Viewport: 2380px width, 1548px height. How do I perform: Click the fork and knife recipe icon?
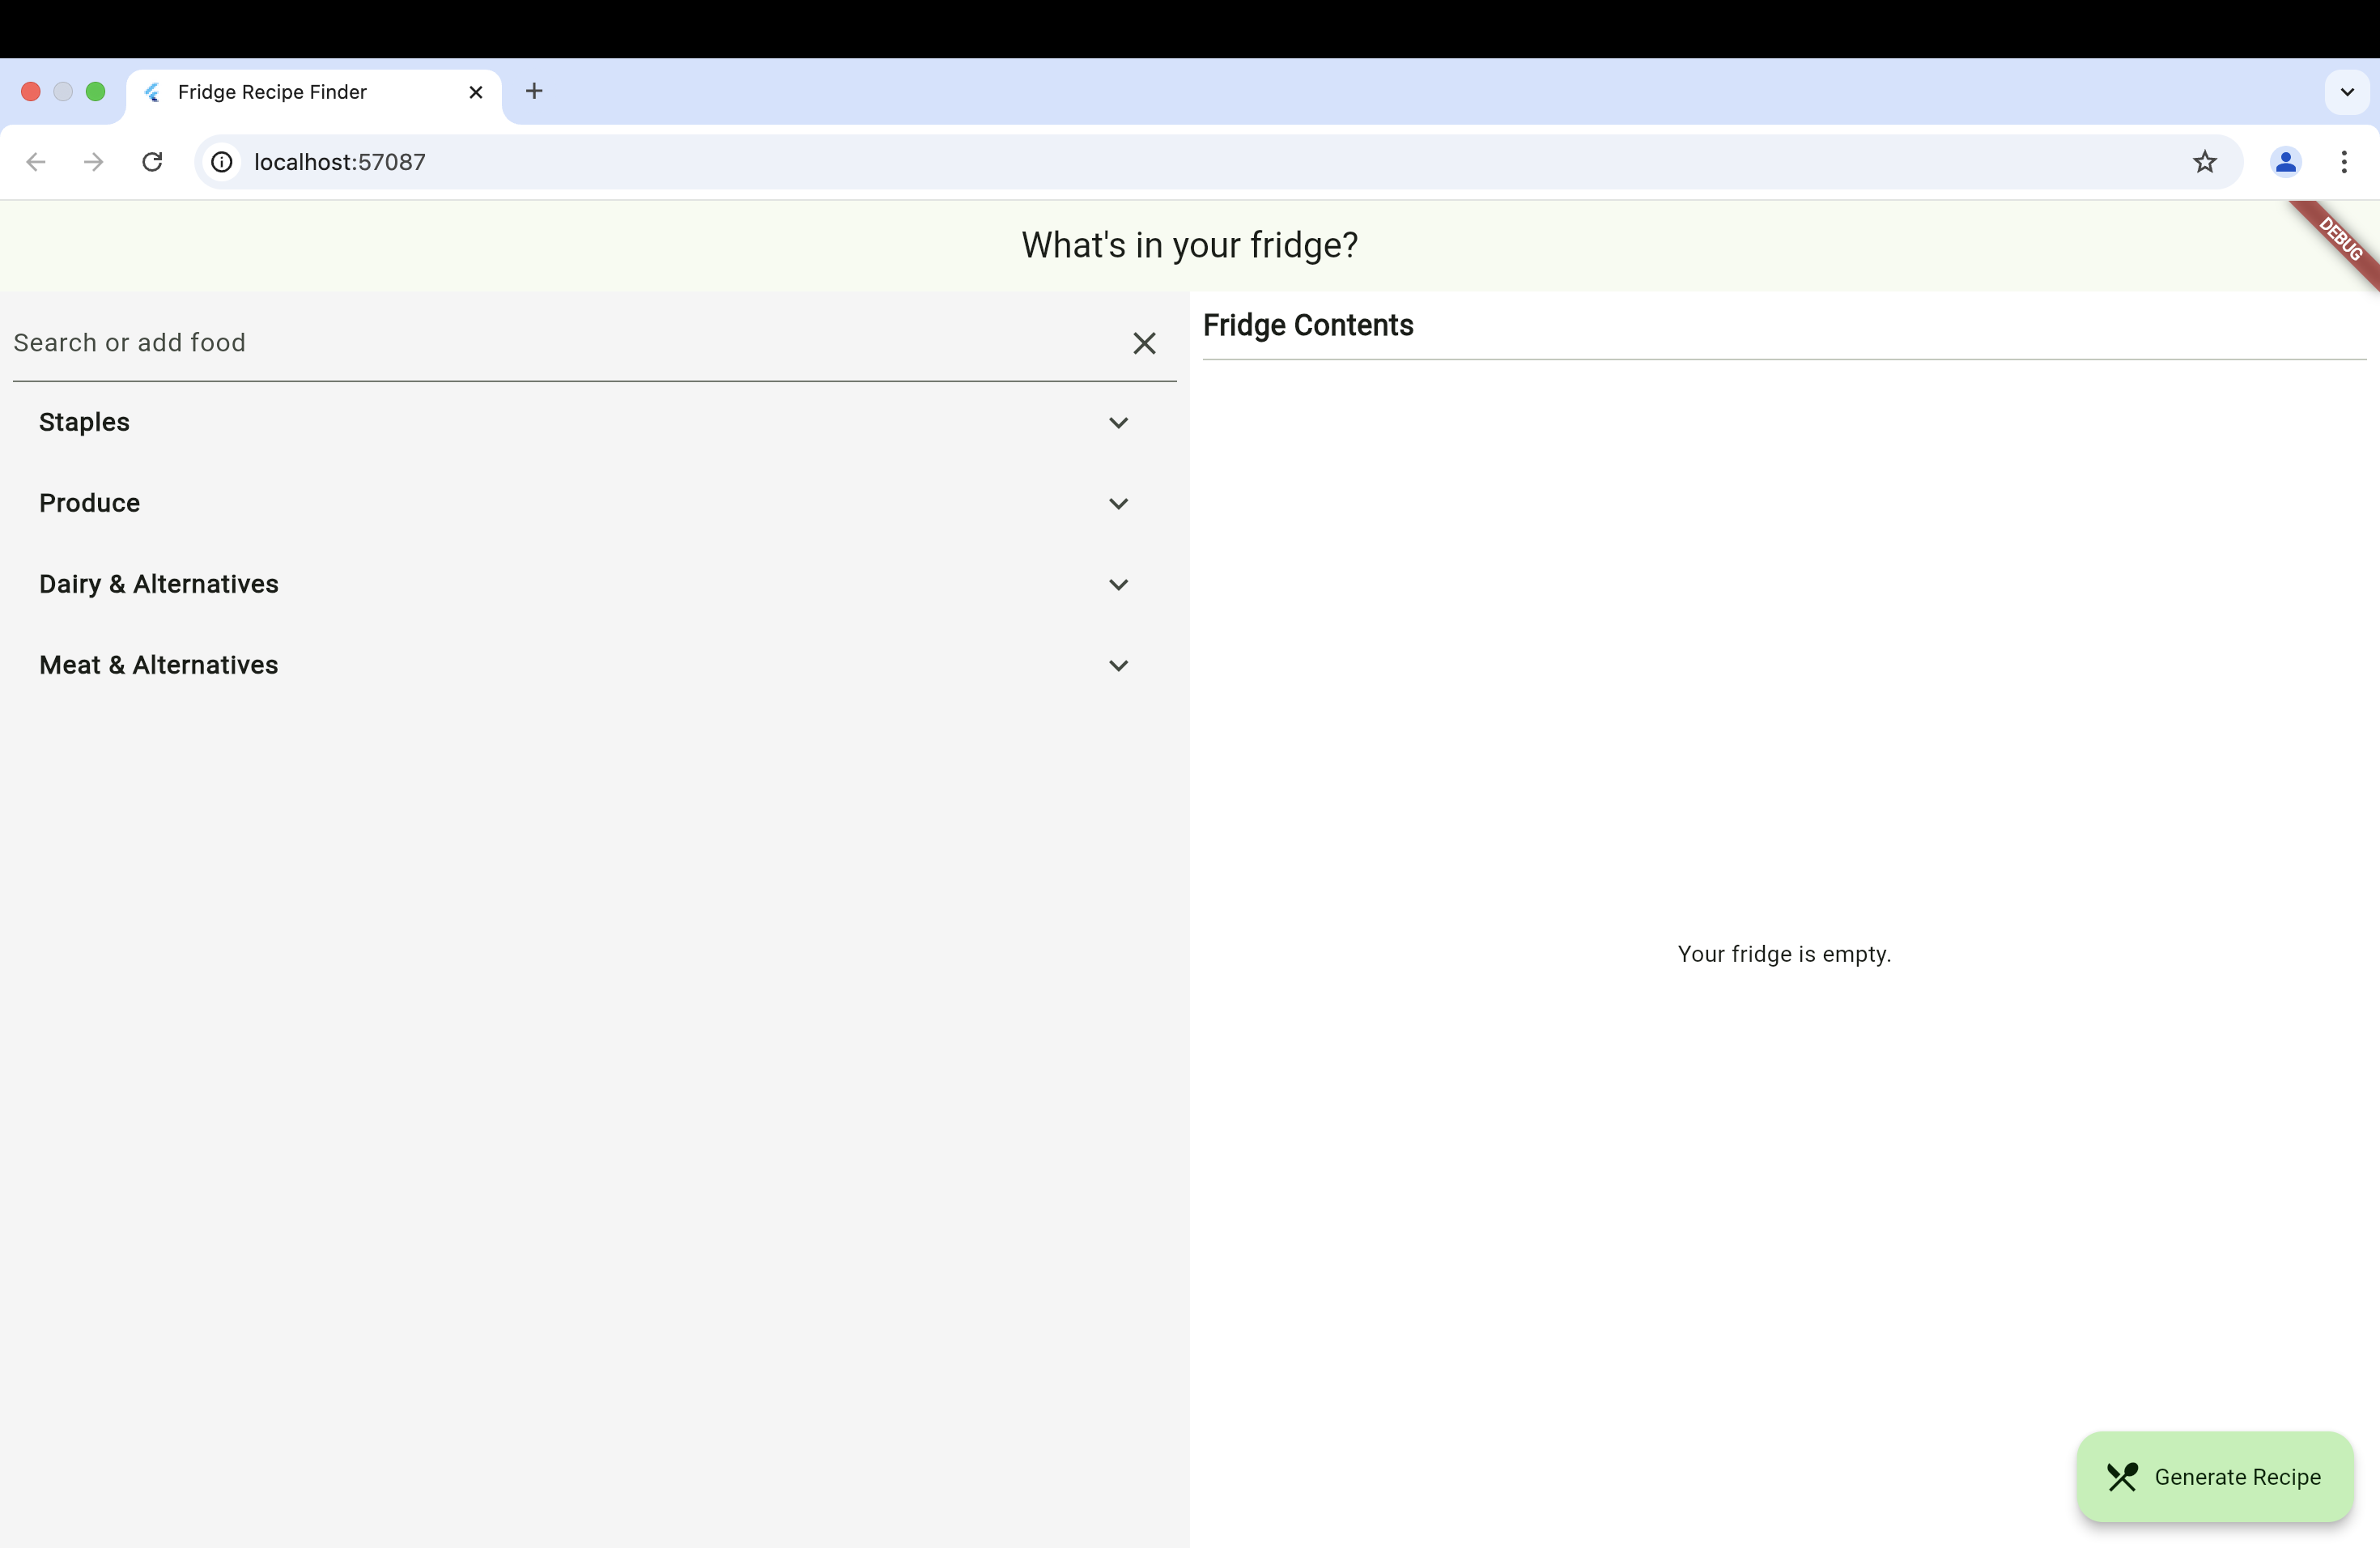click(2122, 1477)
